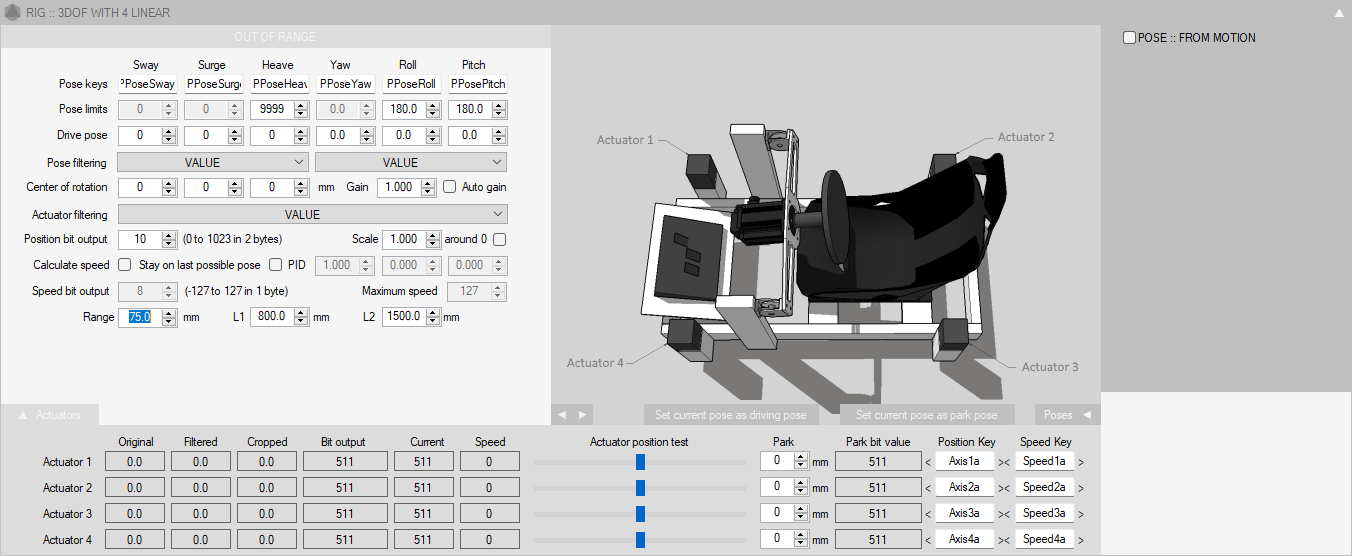Click the PPoseHeave pose key field
The height and width of the screenshot is (556, 1352).
[x=279, y=84]
